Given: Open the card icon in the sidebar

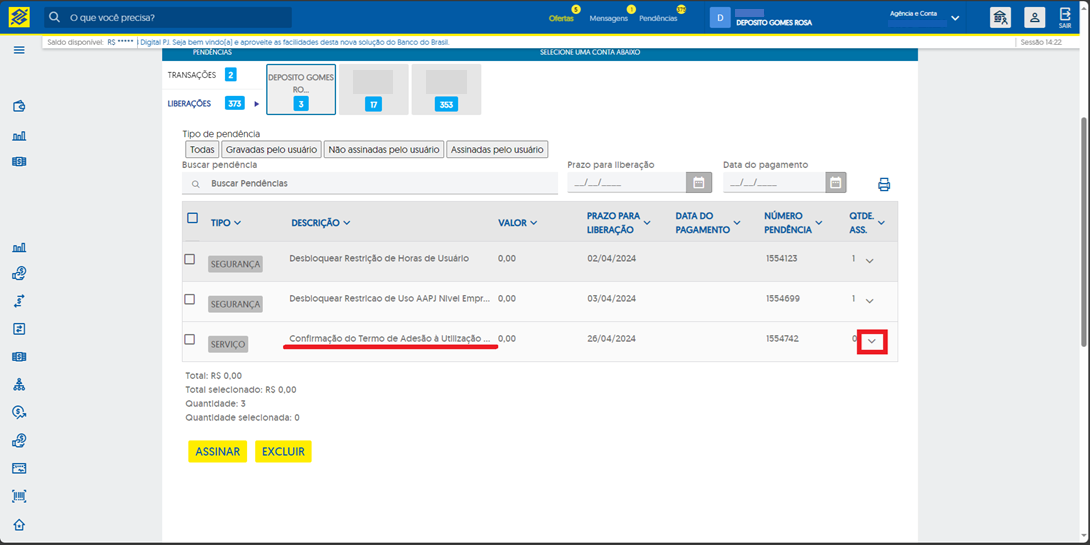Looking at the screenshot, I should tap(19, 468).
